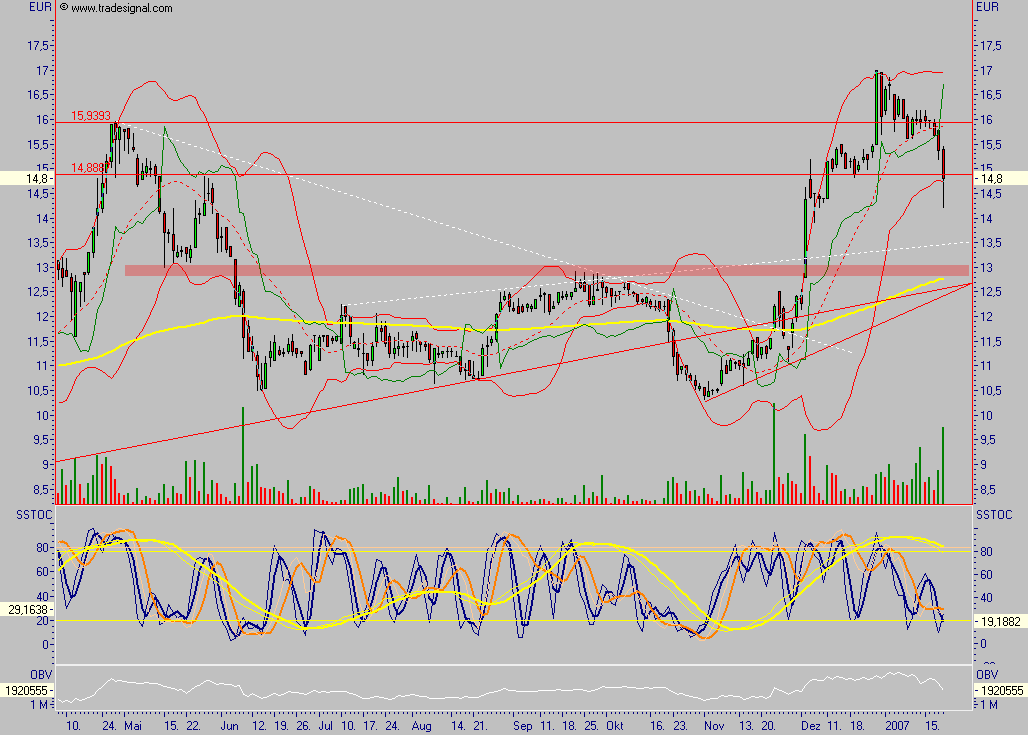Click the 13. date label after Nov
Screen dimensions: 1028x735
point(747,726)
